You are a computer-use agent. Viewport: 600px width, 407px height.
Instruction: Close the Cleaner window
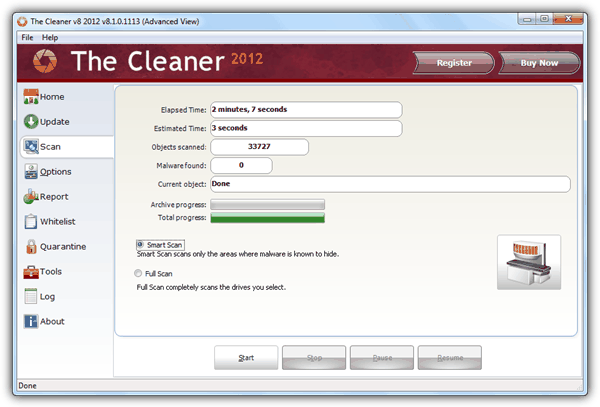point(568,19)
